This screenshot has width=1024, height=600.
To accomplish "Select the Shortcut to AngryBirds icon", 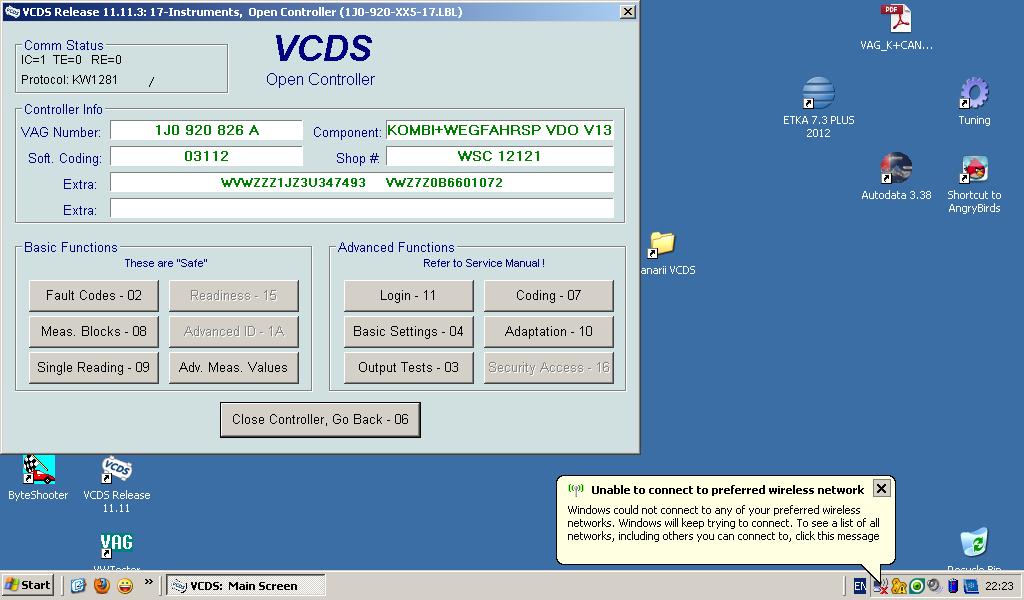I will coord(974,183).
